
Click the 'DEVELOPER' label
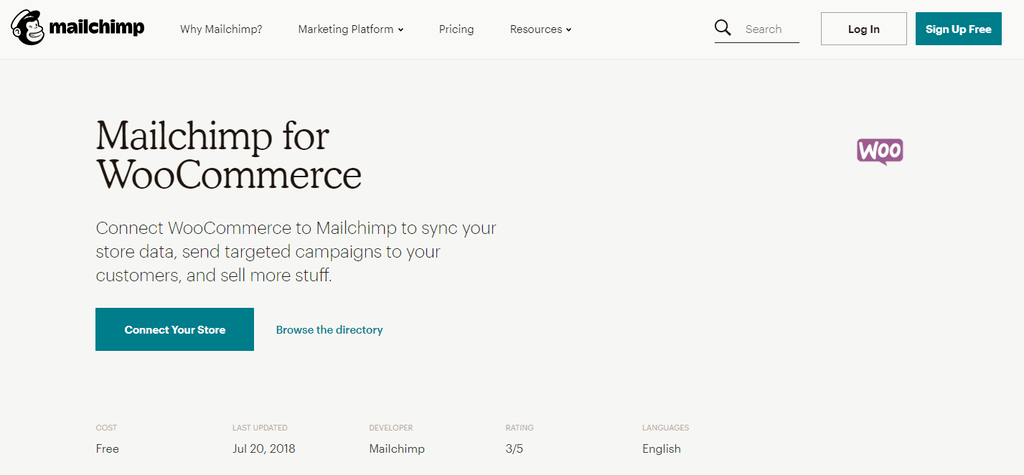pos(391,428)
